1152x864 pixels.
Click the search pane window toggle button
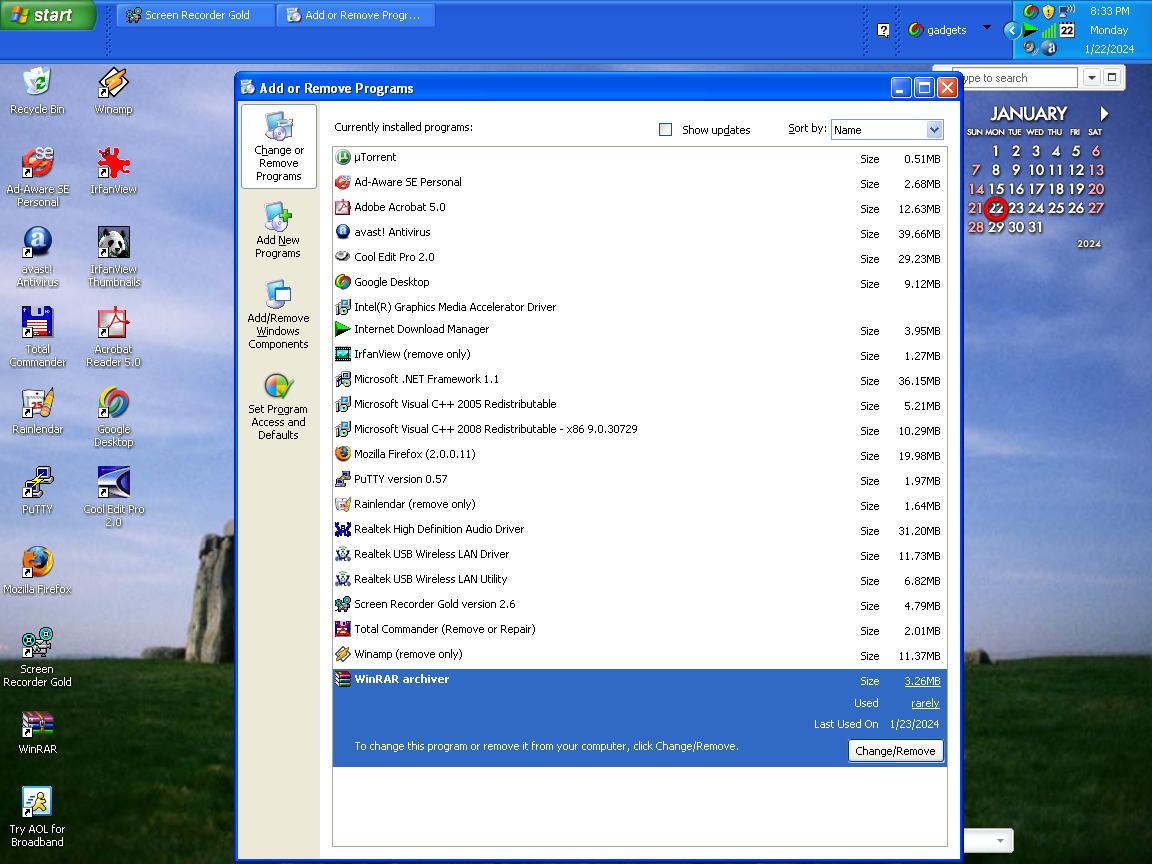[1112, 77]
